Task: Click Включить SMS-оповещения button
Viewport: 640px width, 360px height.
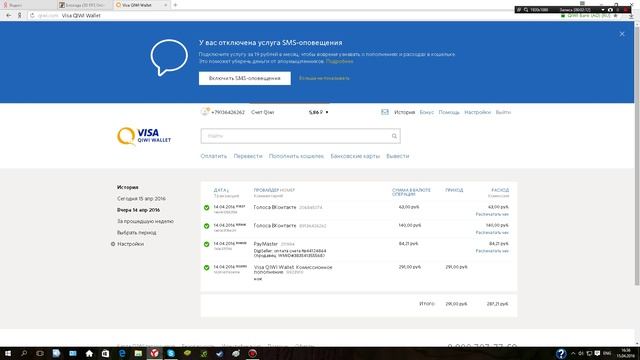Action: pyautogui.click(x=244, y=78)
